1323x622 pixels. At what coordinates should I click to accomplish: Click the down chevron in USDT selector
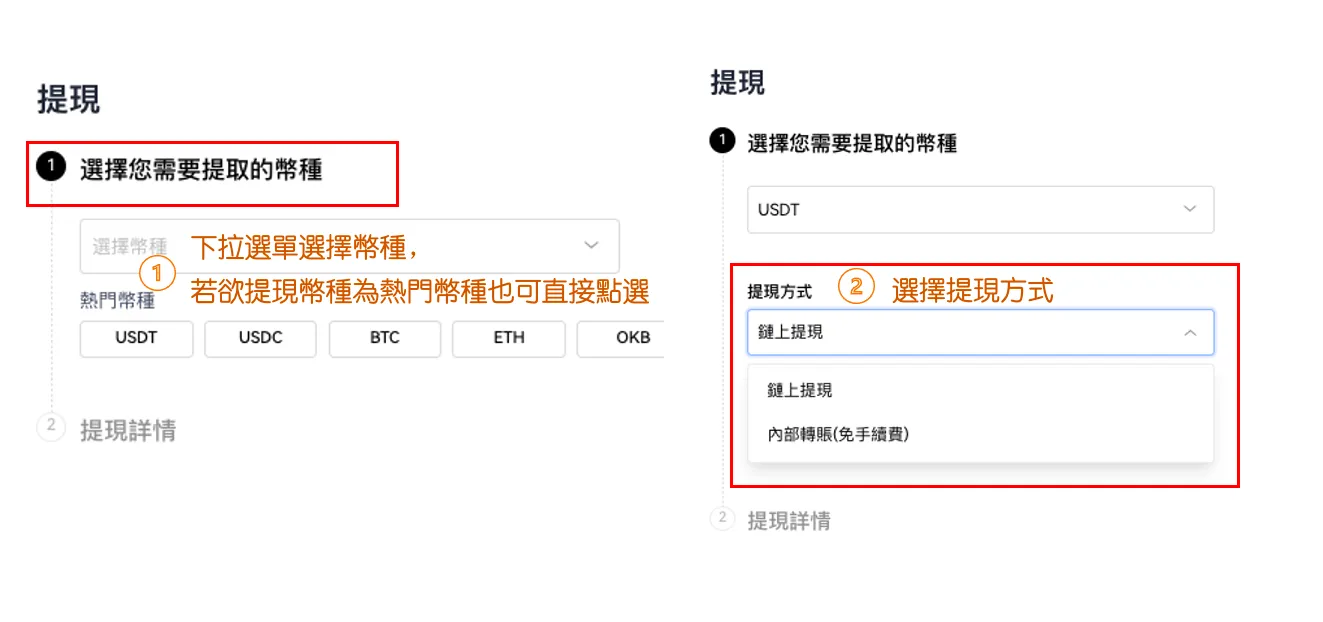(1189, 209)
